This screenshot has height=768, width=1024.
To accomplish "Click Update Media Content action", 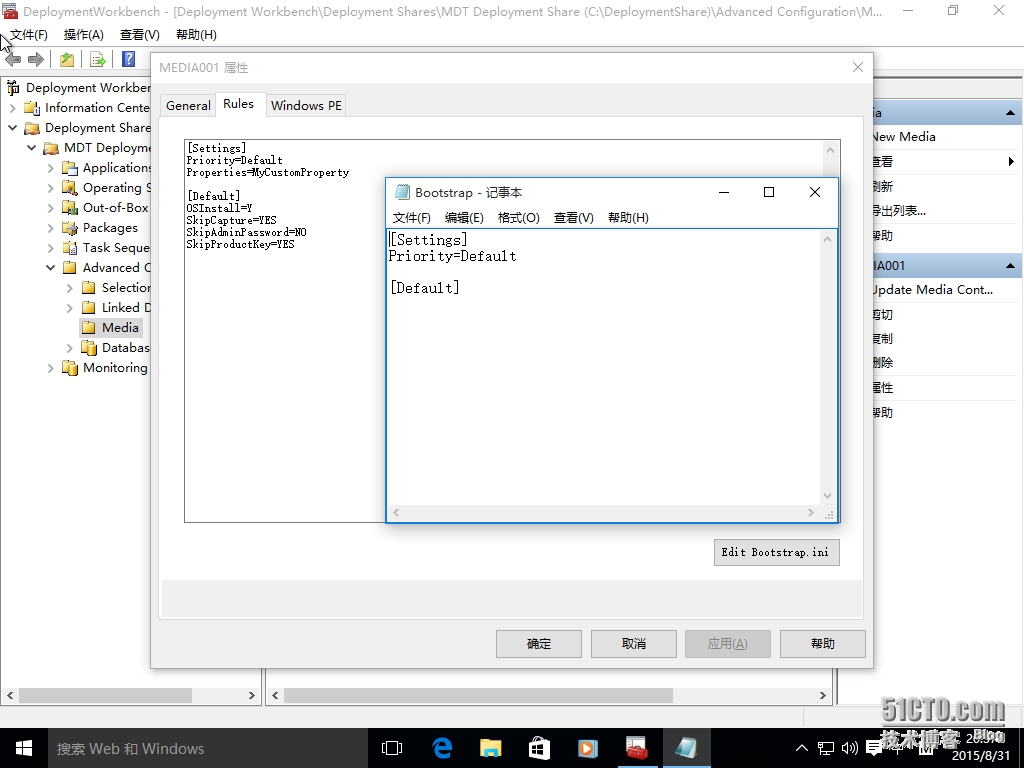I will click(933, 290).
